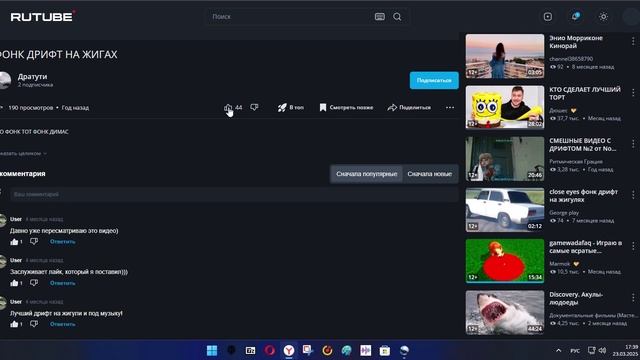Click the Подписаться button
640x360 pixels.
[x=434, y=80]
